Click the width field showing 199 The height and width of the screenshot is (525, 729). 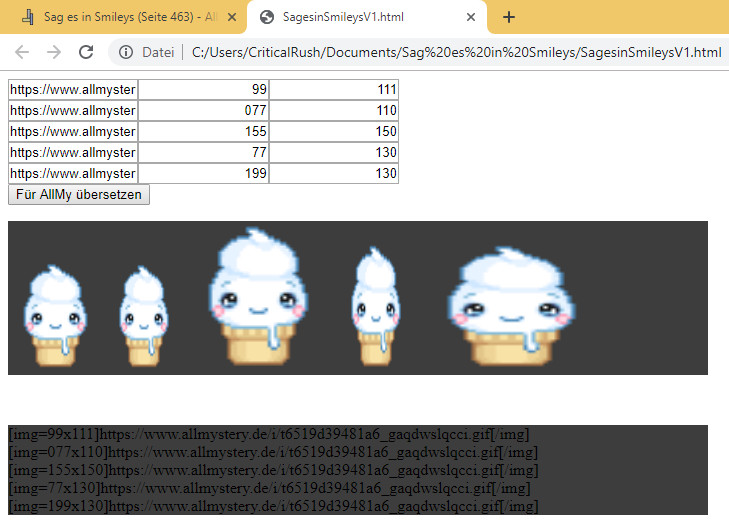coord(204,173)
